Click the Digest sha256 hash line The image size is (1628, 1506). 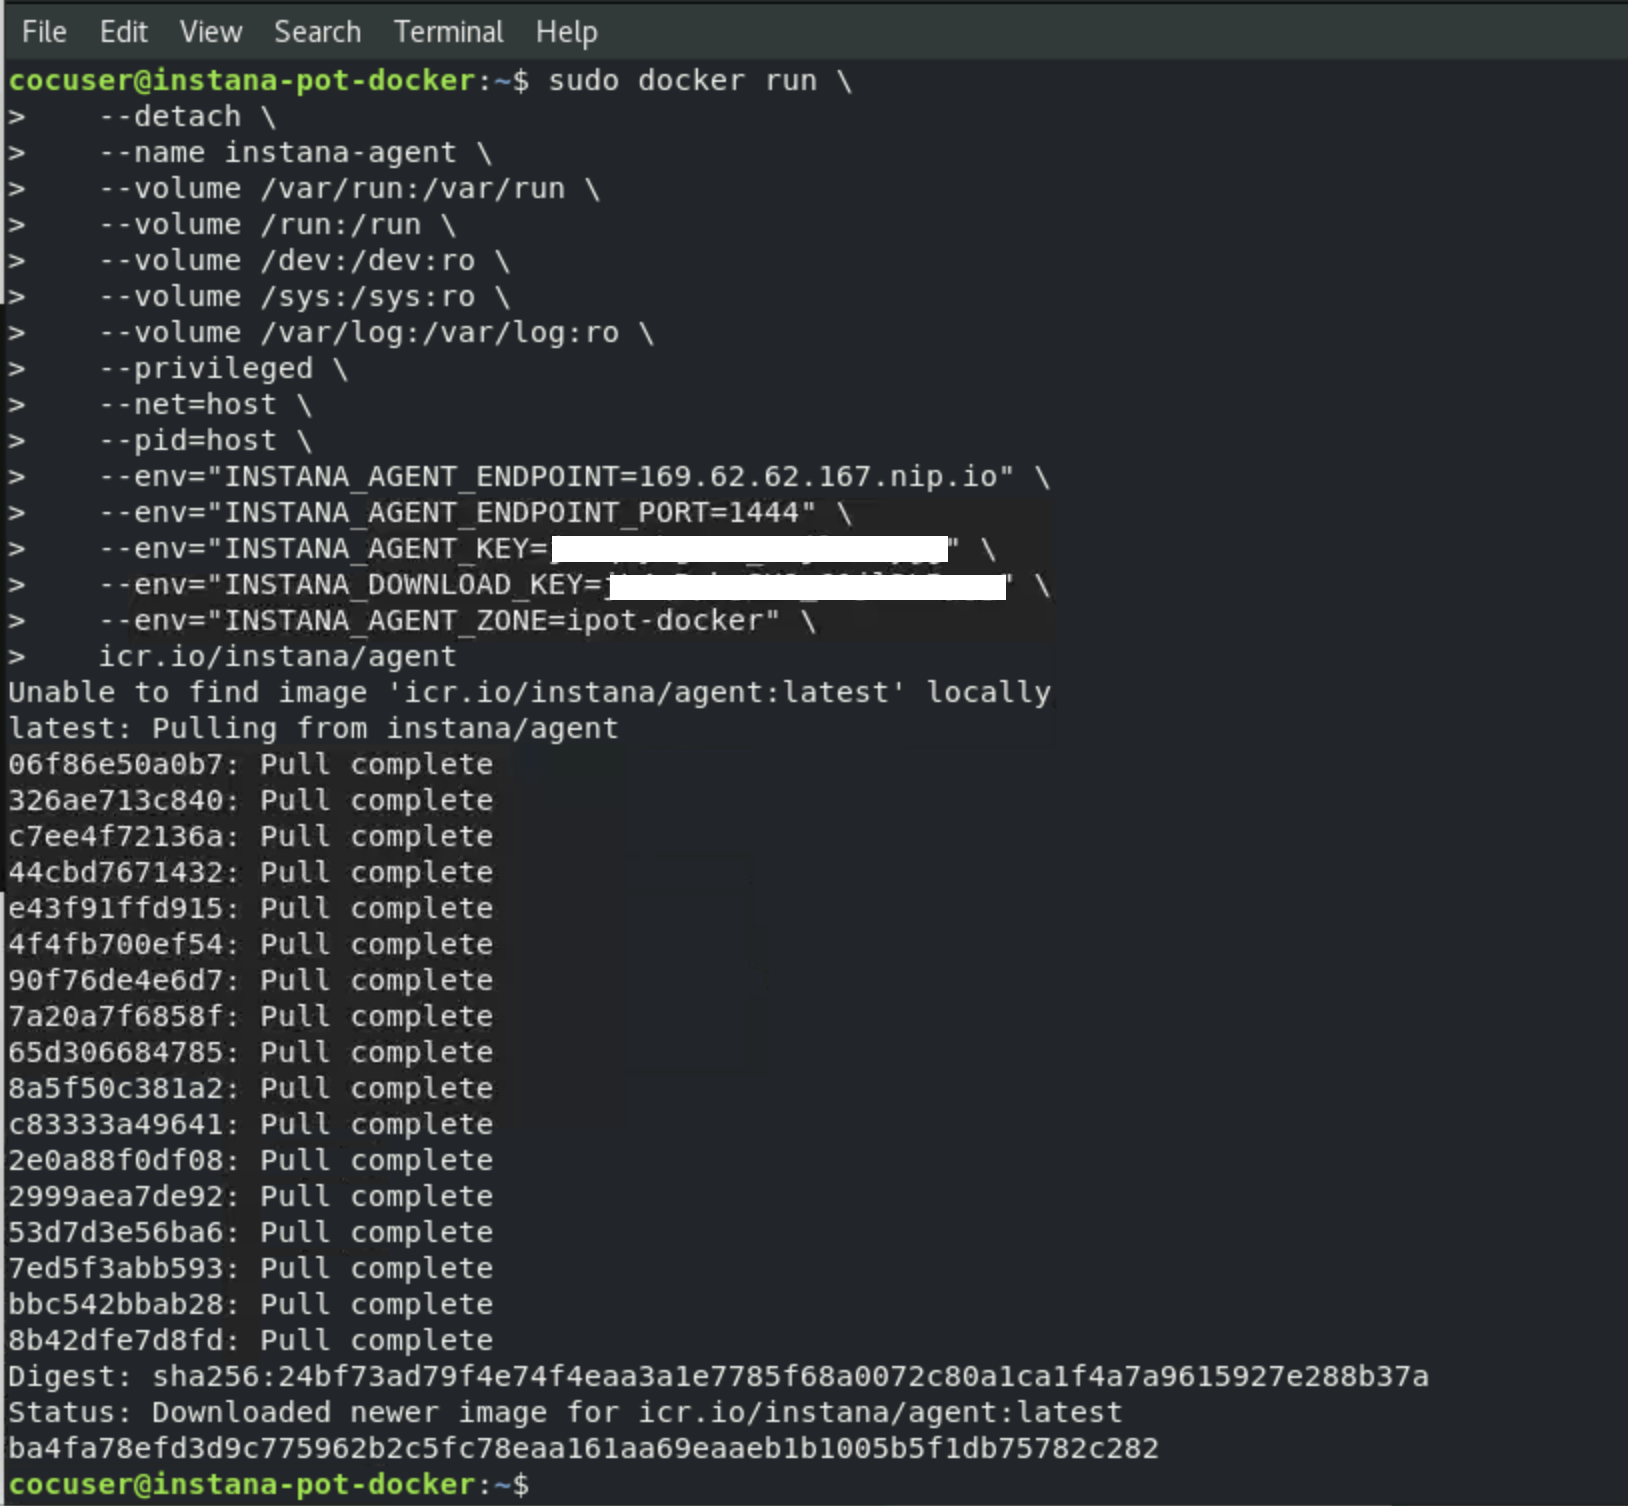[x=718, y=1377]
